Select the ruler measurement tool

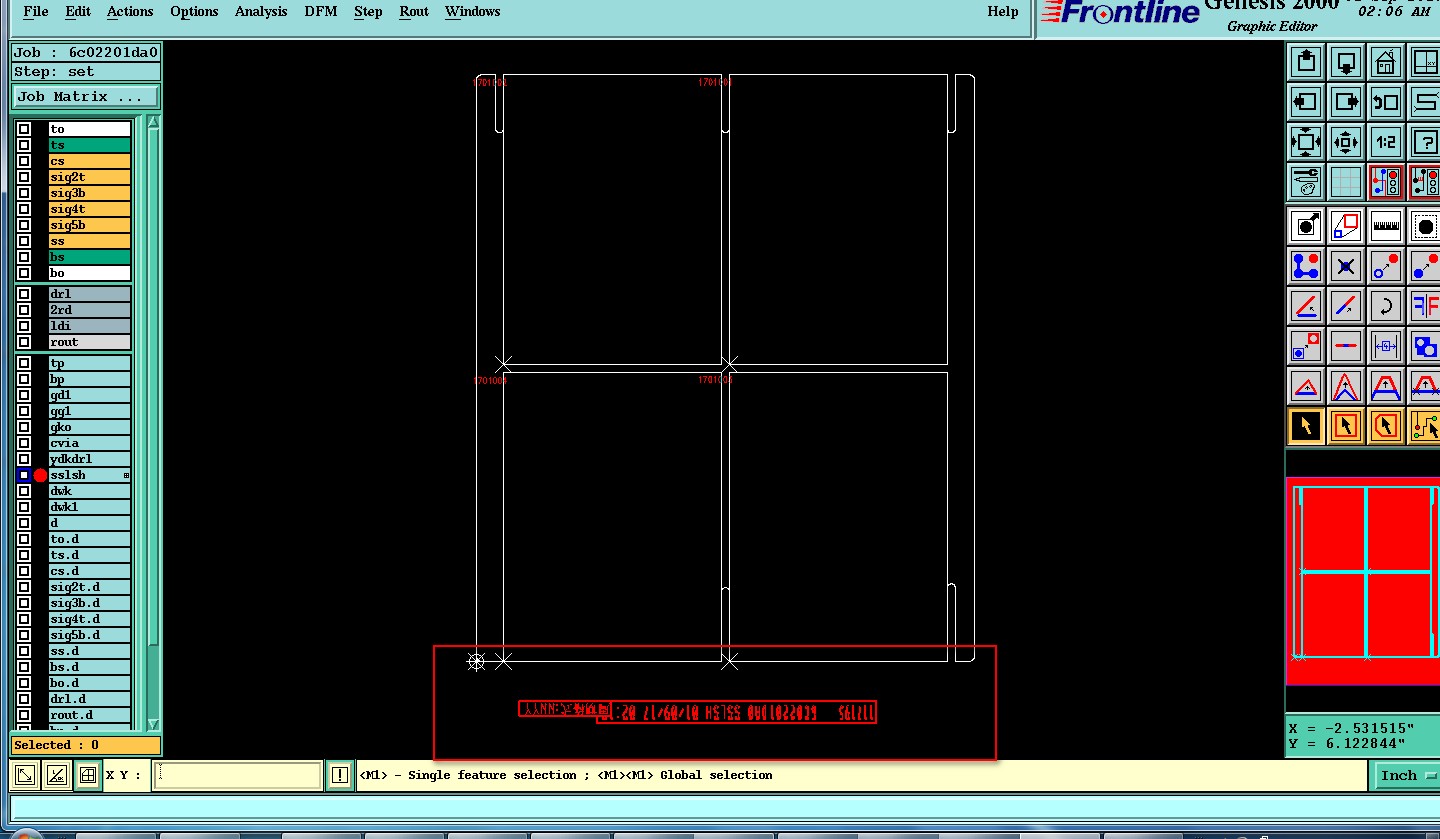pos(1385,226)
